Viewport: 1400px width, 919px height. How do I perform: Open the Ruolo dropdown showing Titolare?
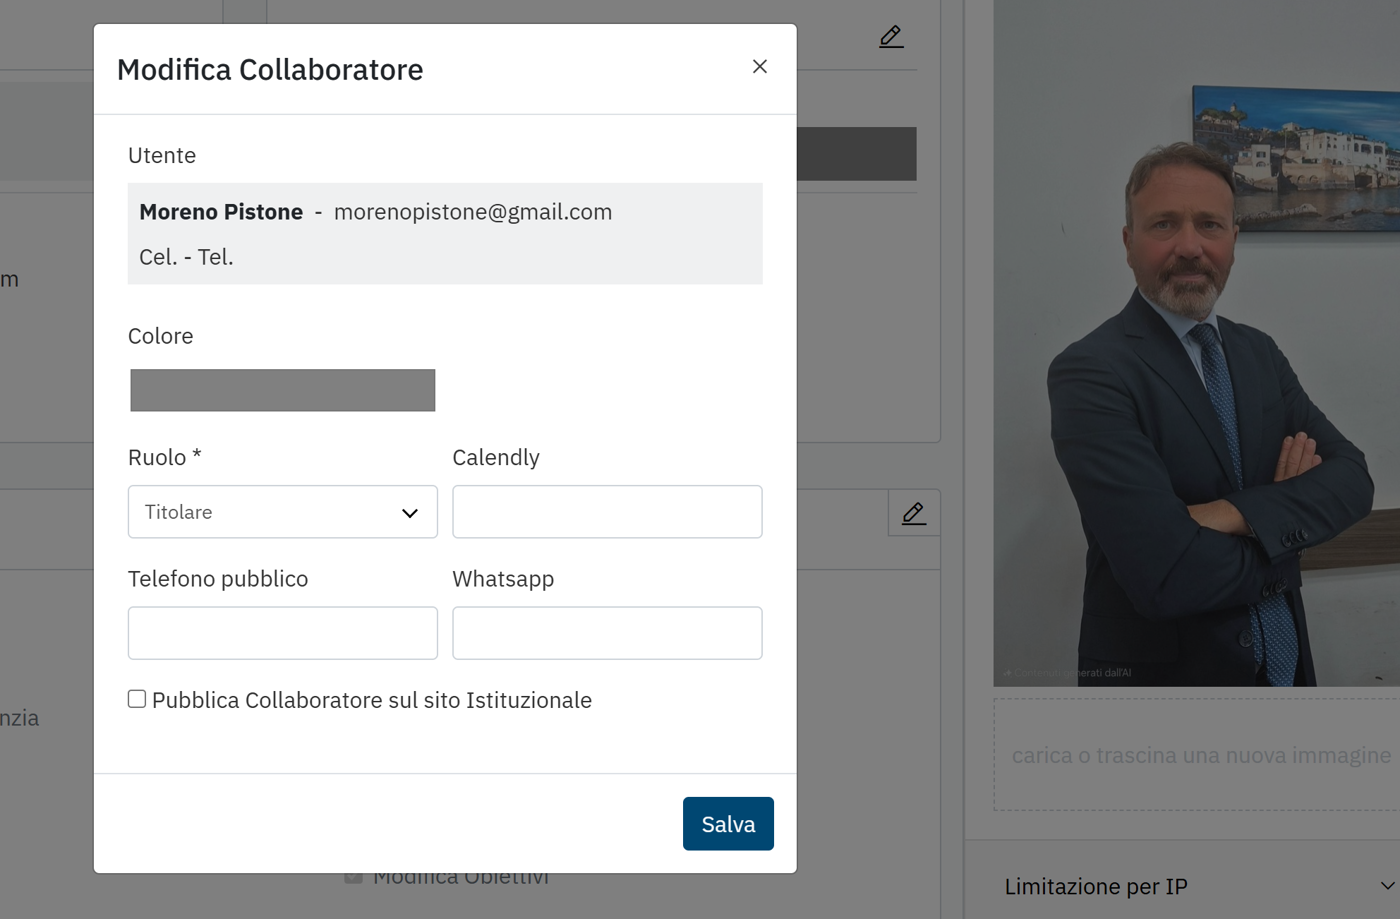click(282, 512)
